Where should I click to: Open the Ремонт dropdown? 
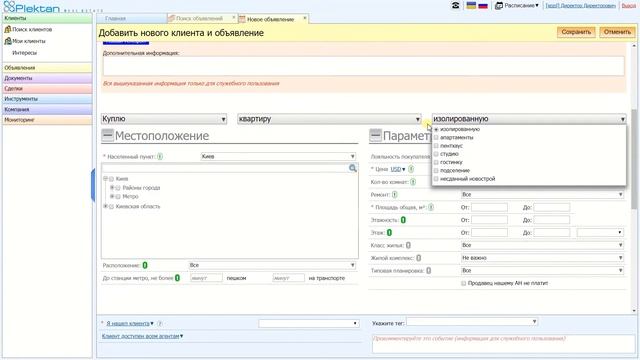[542, 195]
